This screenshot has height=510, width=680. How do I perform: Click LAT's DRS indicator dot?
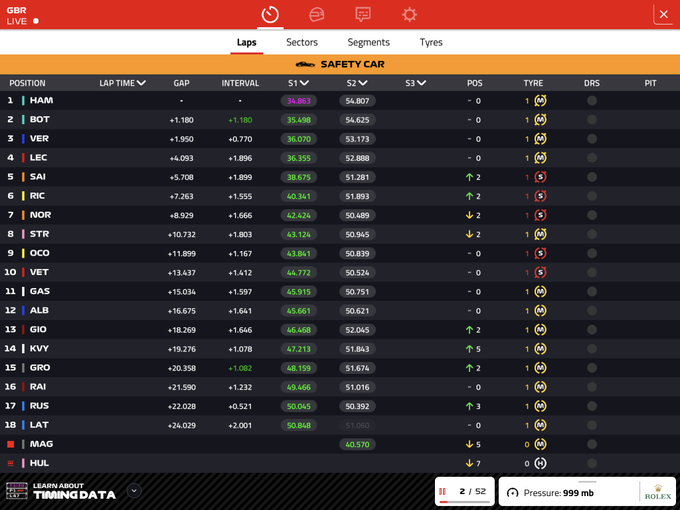(x=592, y=425)
